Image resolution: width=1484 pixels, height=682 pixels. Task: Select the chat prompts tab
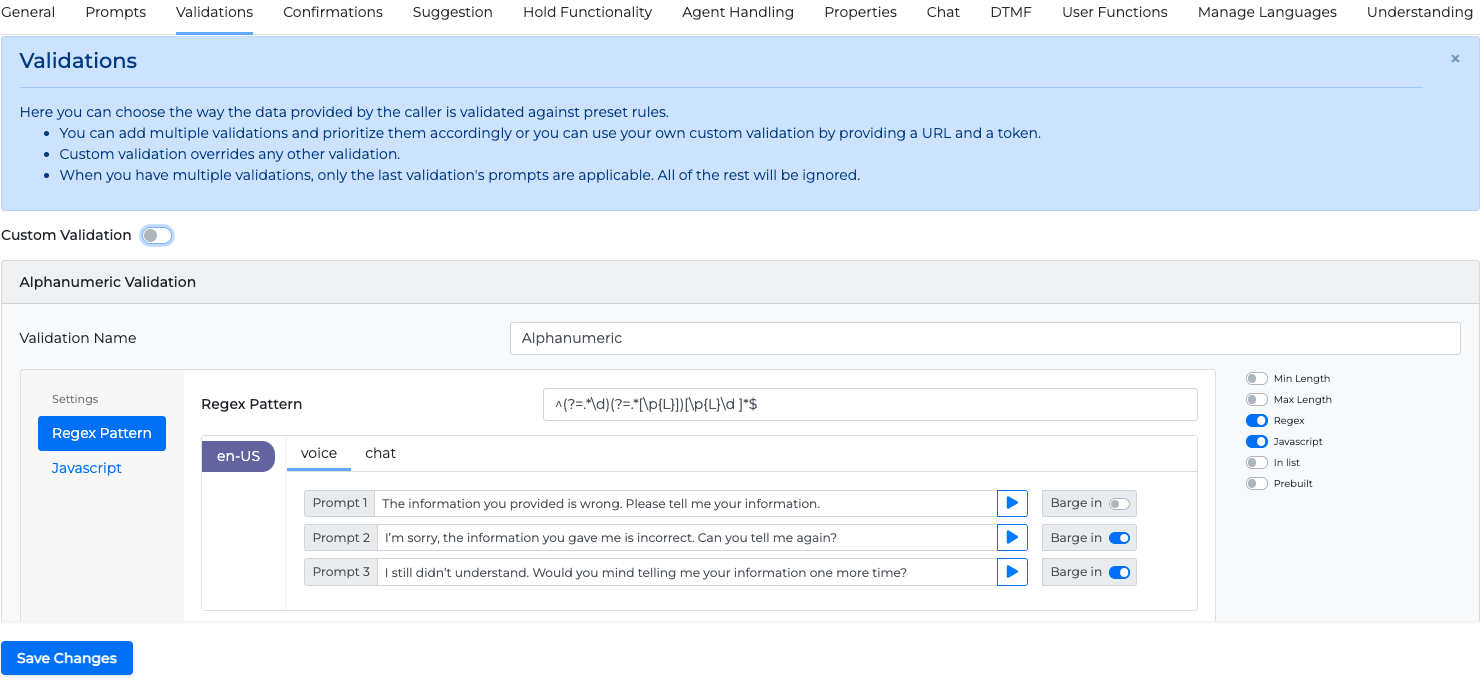380,454
